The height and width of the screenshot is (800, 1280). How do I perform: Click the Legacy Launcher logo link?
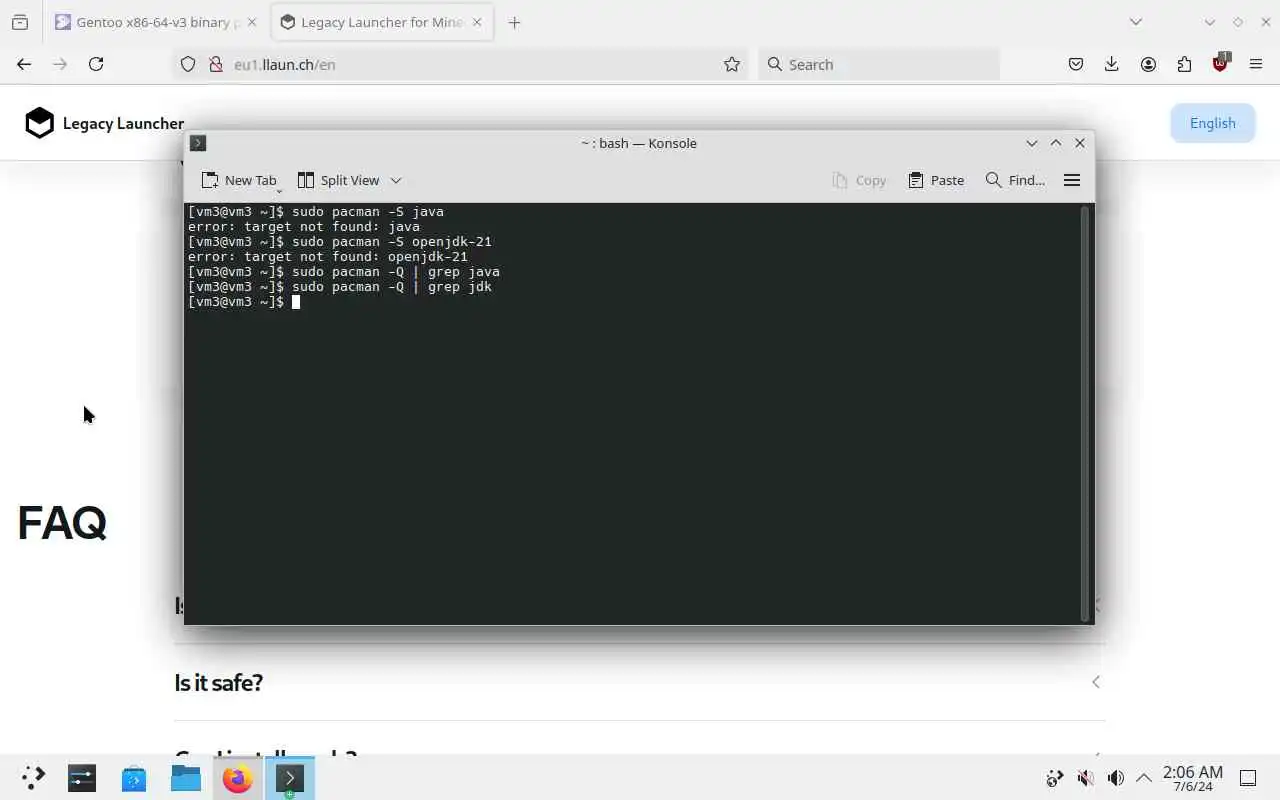point(104,123)
